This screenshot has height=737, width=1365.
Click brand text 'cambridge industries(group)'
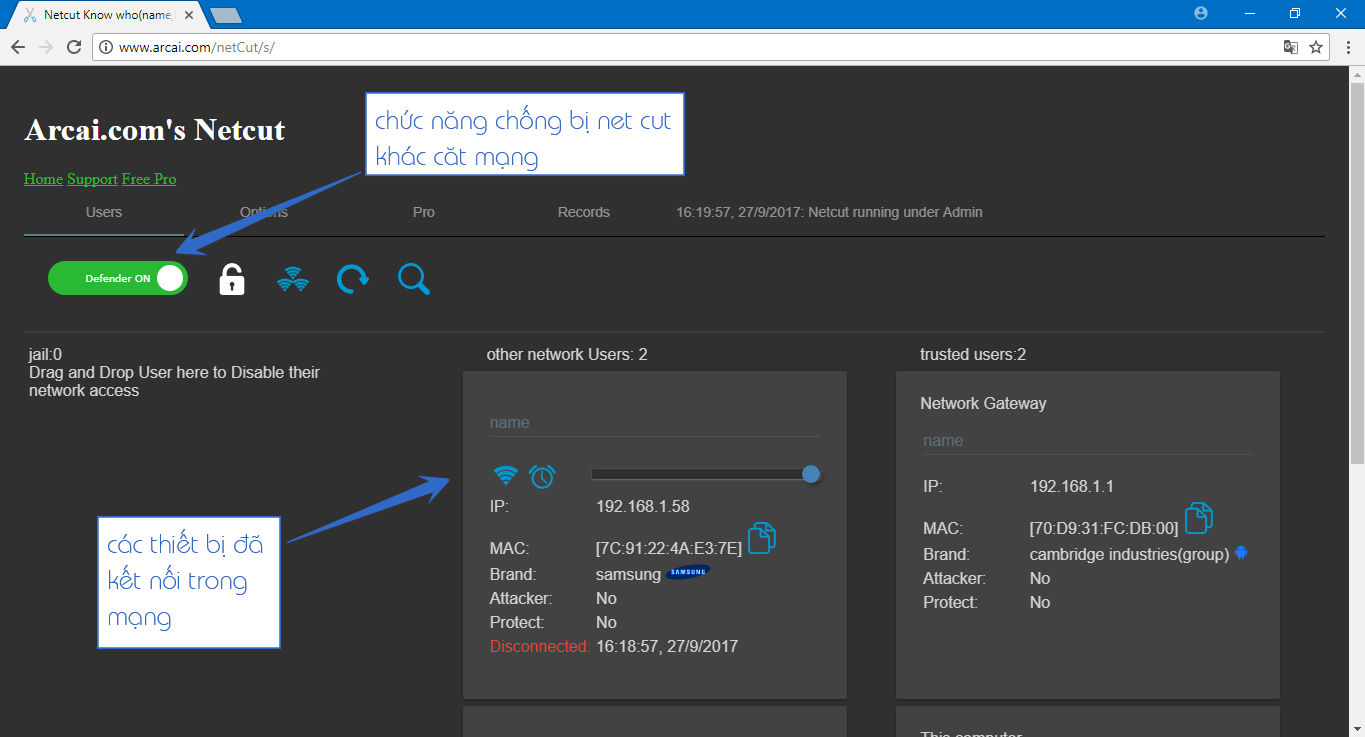coord(1130,554)
